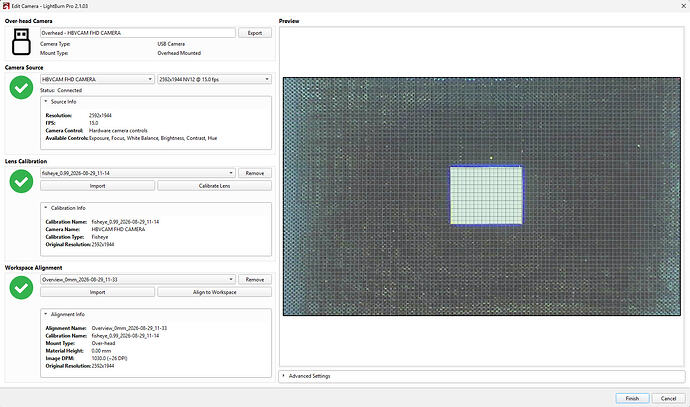Open the fisheye calibration file dropdown
Screen dimensions: 690x407
point(138,173)
